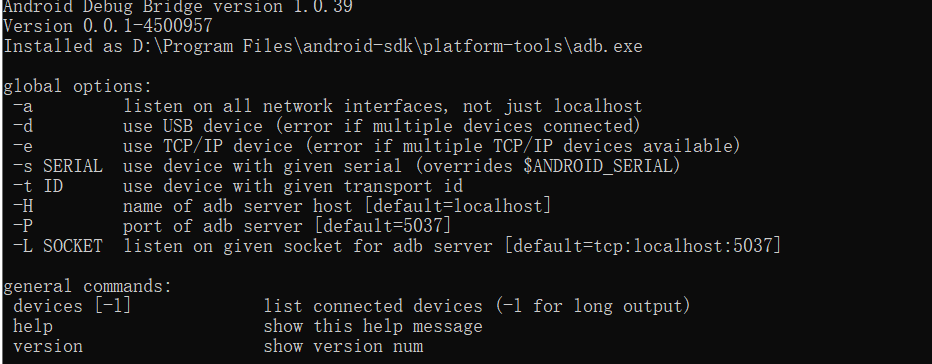Click the -t ID transport option

(x=38, y=186)
